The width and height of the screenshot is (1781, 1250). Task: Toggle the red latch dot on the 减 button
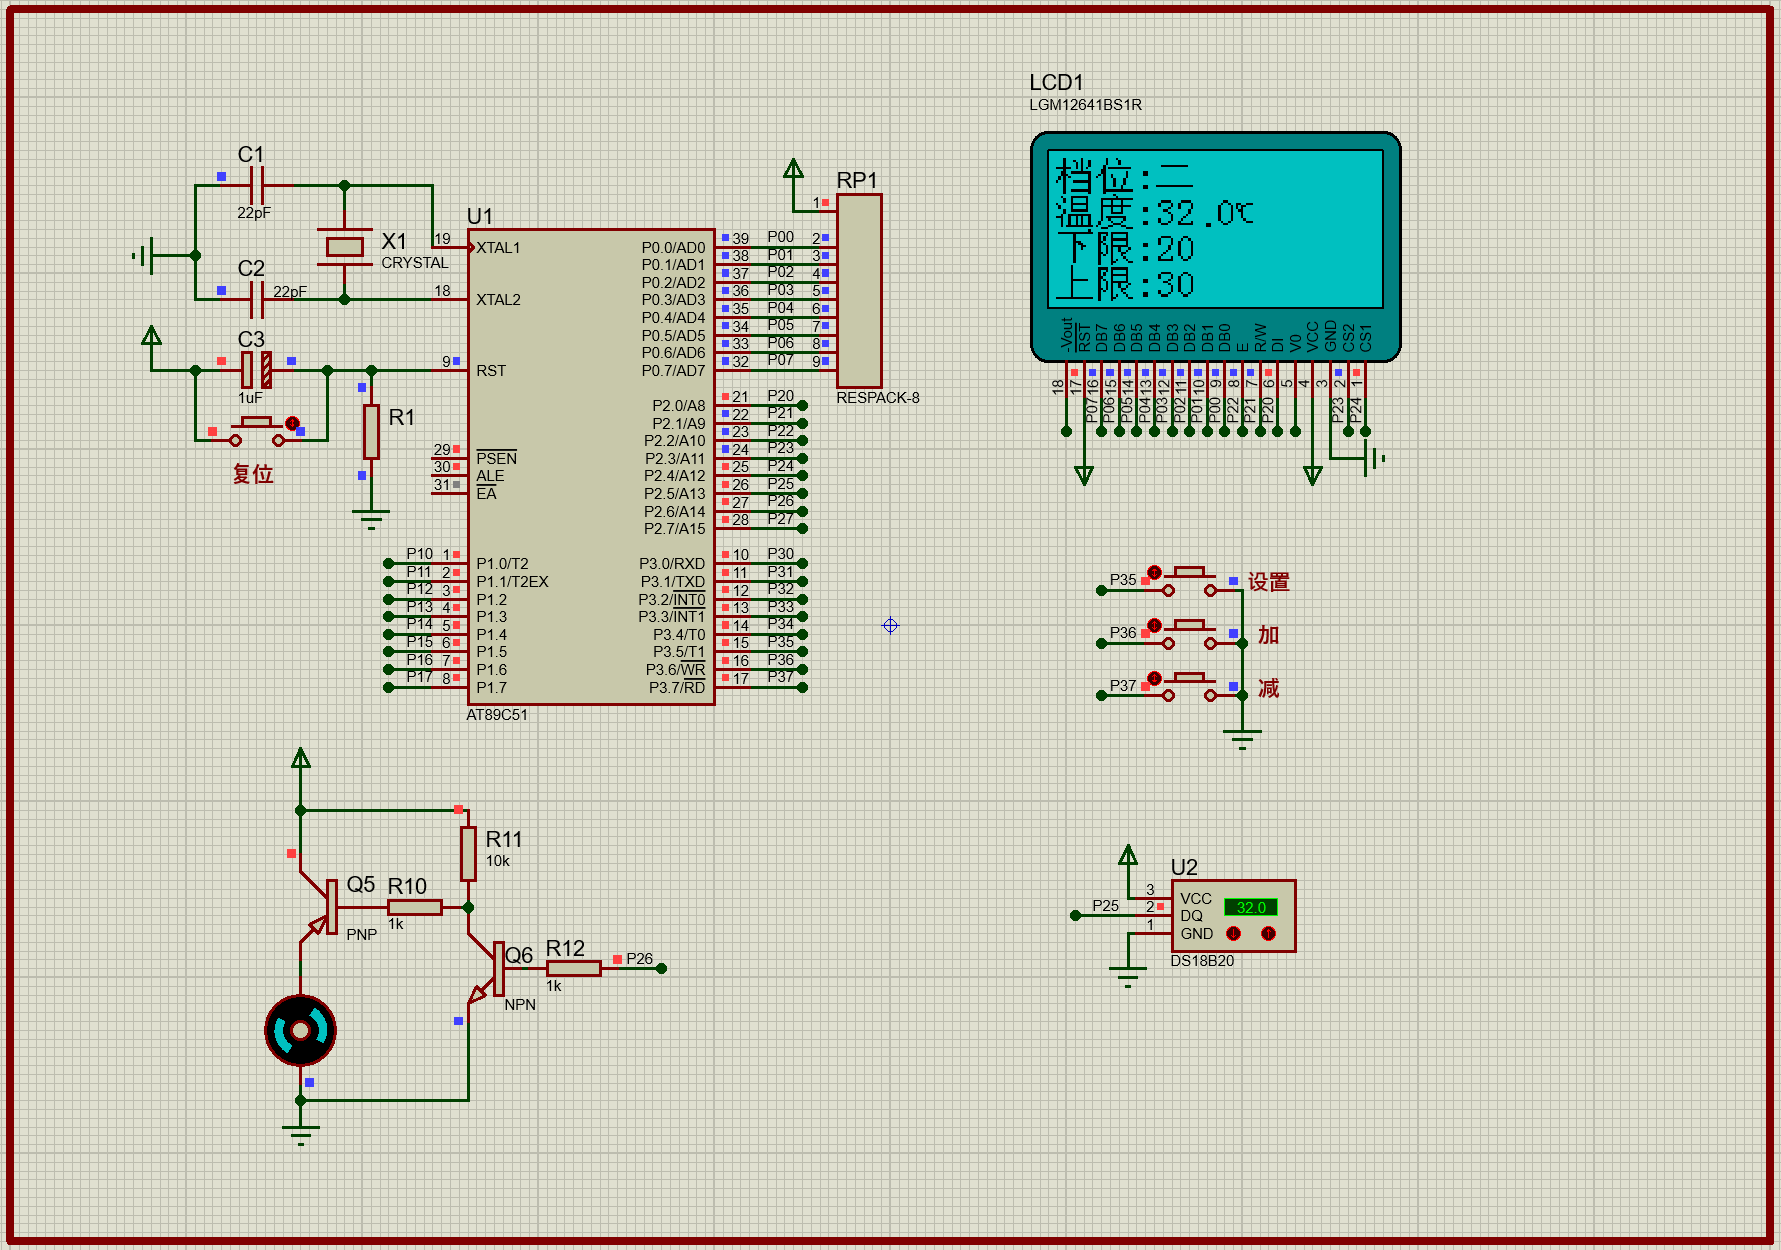point(1154,678)
